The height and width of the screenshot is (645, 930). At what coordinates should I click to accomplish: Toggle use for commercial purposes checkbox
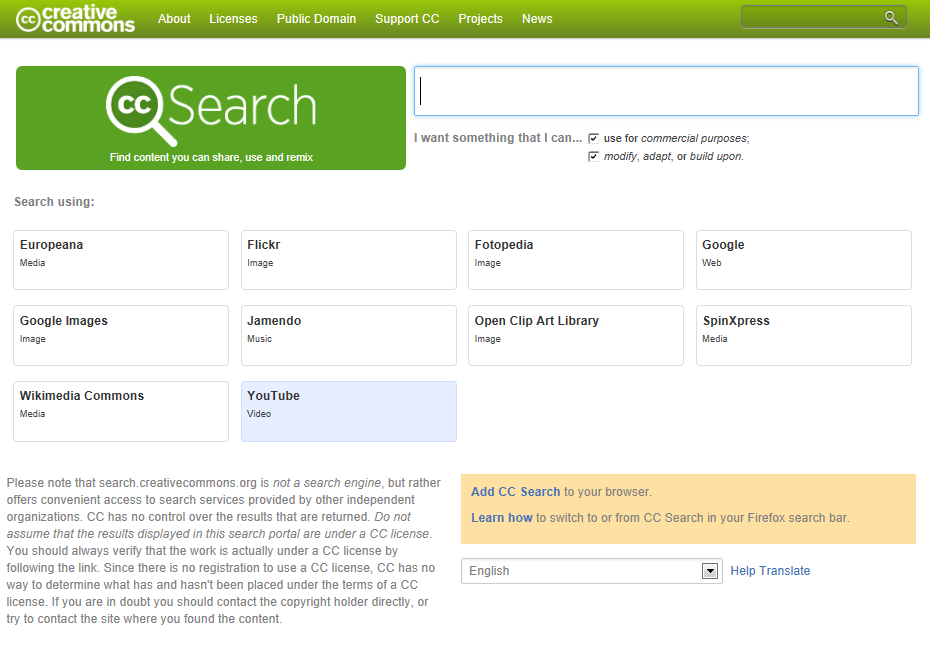click(593, 138)
